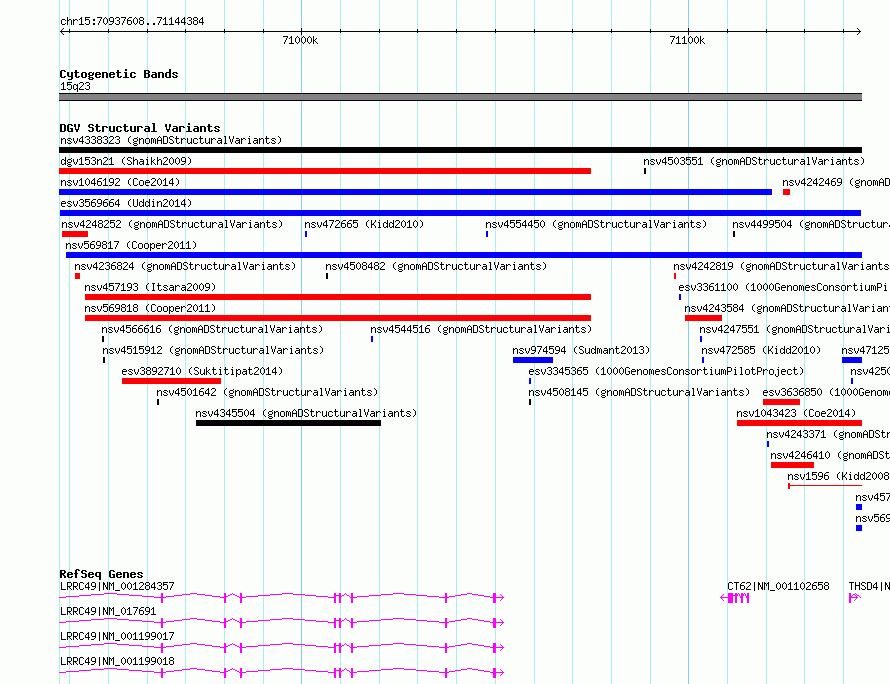Viewport: 890px width, 684px height.
Task: Click the red nsv4248252 variant block
Action: (75, 234)
